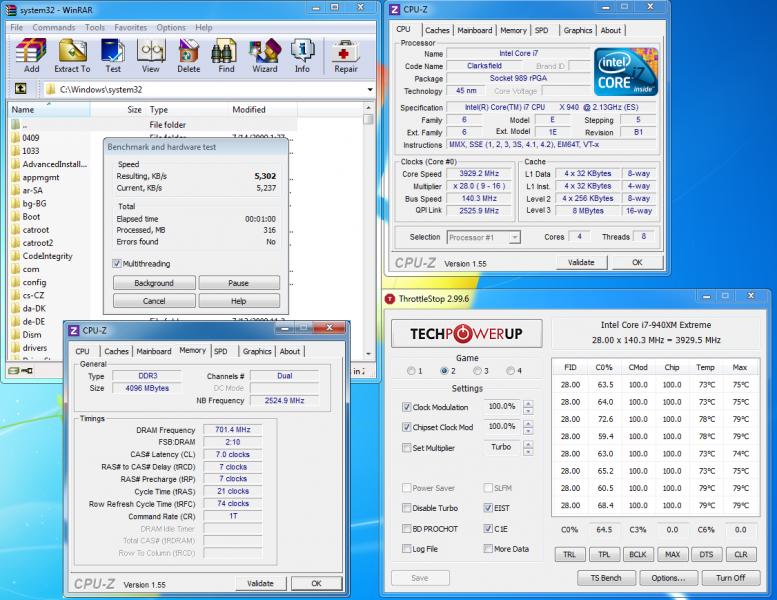
Task: Click the BCLK button
Action: (x=637, y=554)
